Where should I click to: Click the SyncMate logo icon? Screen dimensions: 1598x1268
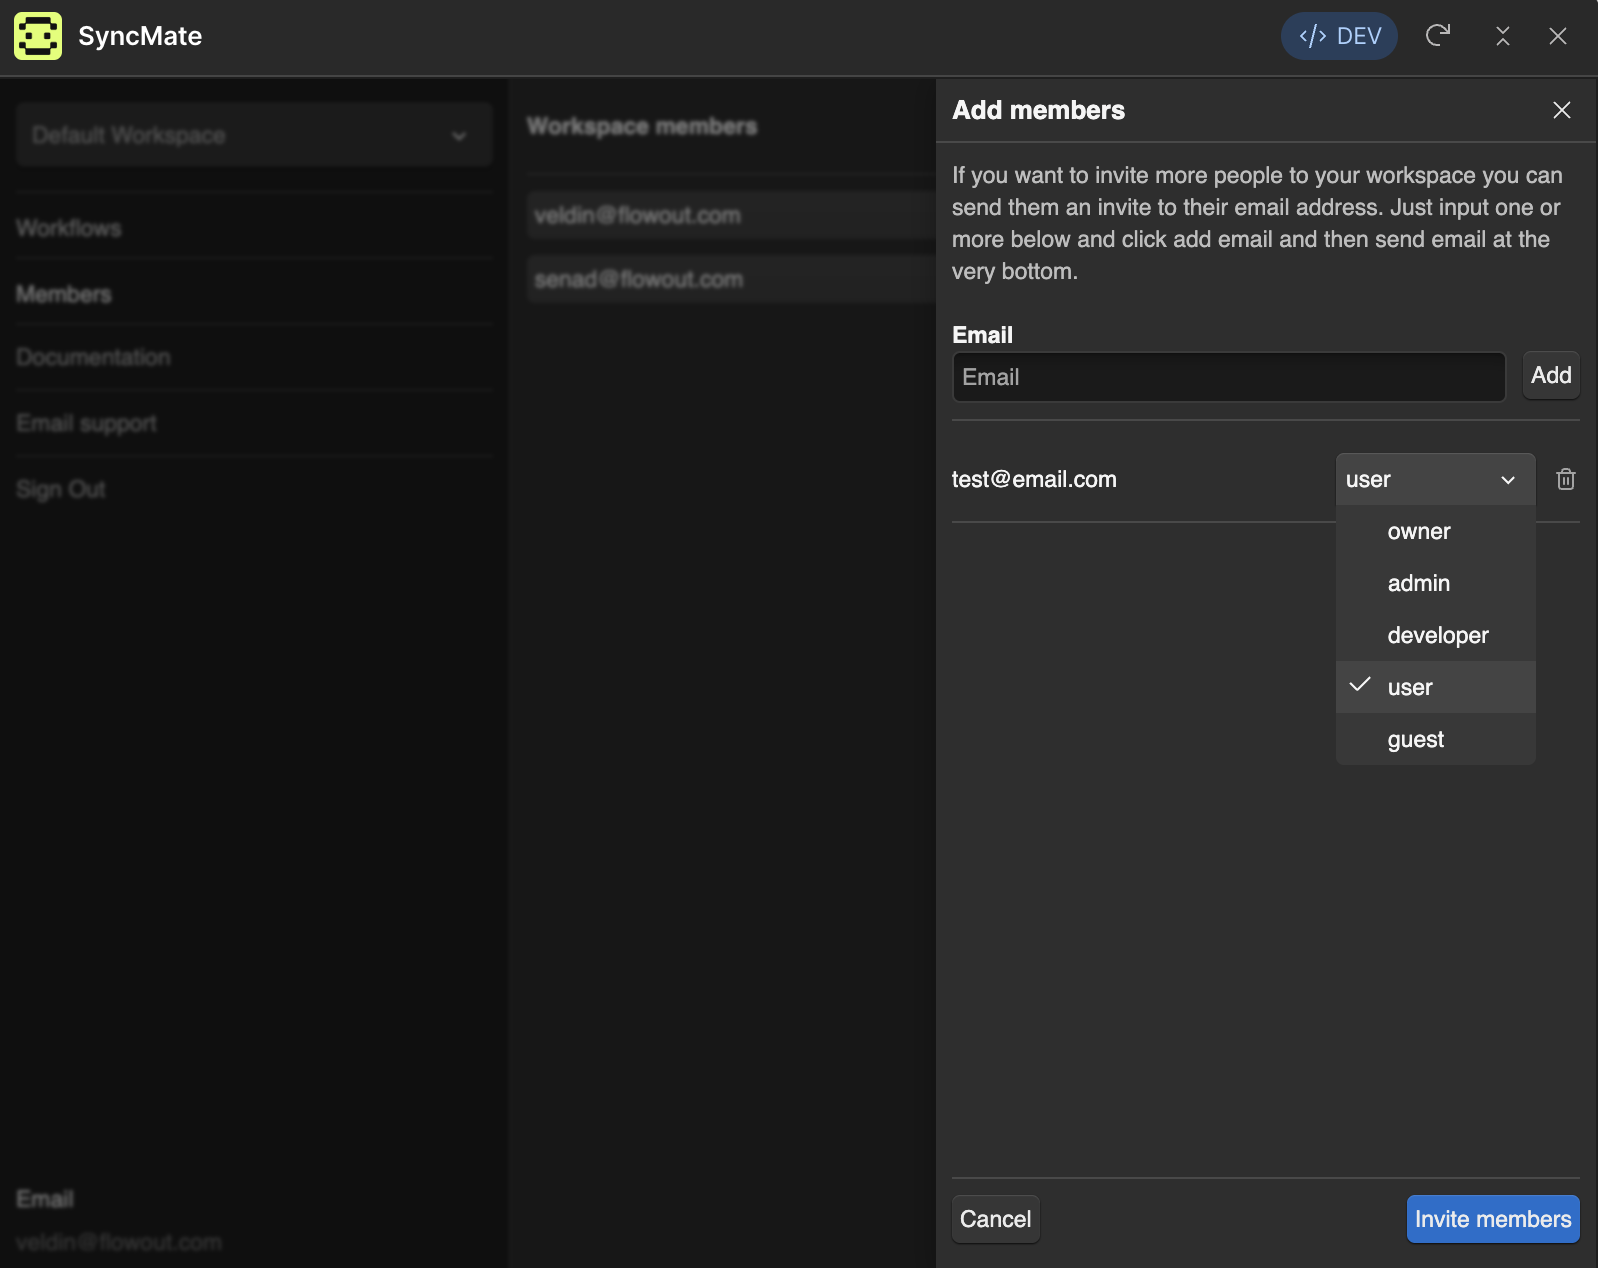tap(38, 36)
